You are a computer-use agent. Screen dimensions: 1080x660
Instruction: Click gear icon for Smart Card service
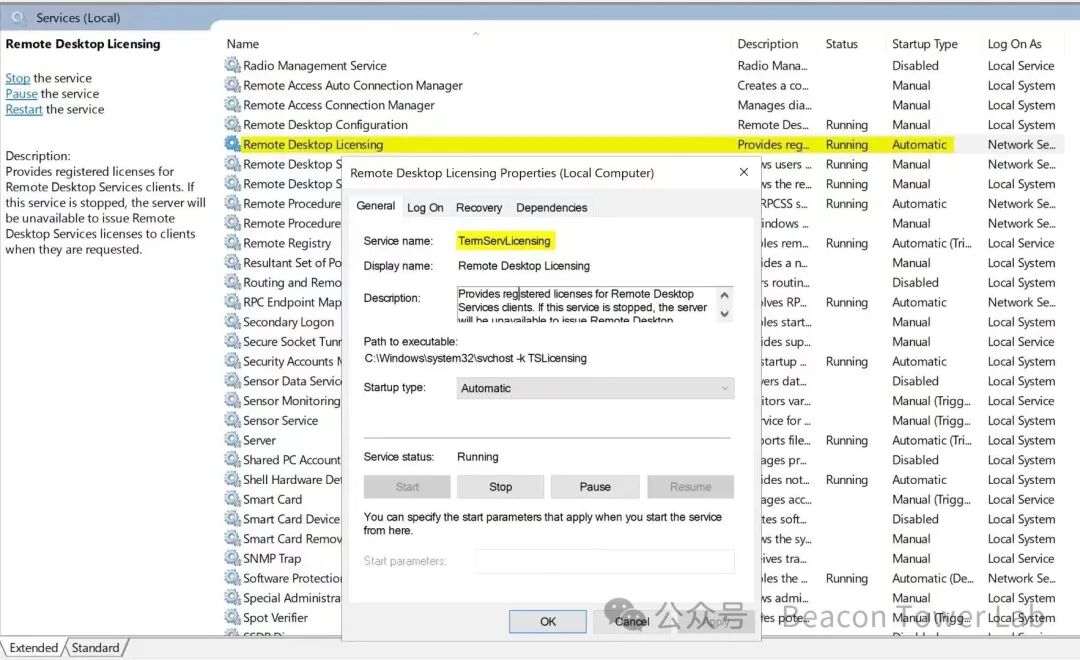click(x=232, y=499)
